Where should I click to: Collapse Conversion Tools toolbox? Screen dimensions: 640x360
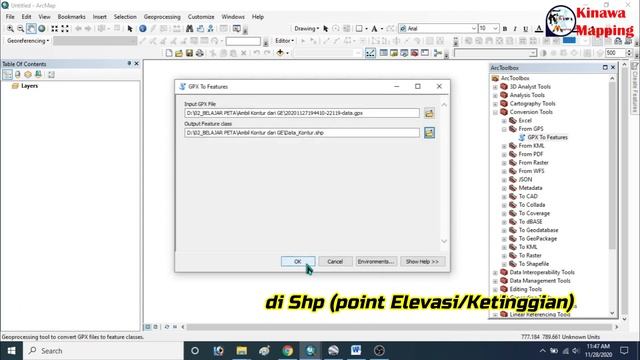pos(496,112)
